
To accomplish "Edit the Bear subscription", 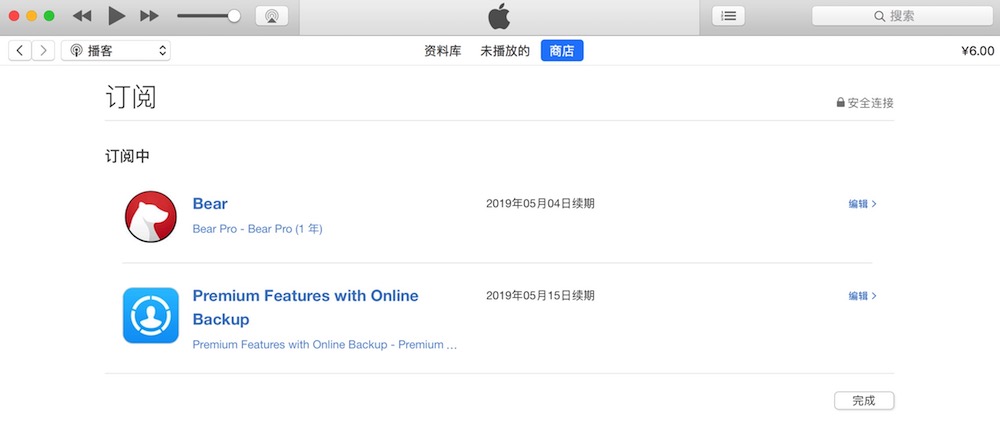I will tap(862, 204).
